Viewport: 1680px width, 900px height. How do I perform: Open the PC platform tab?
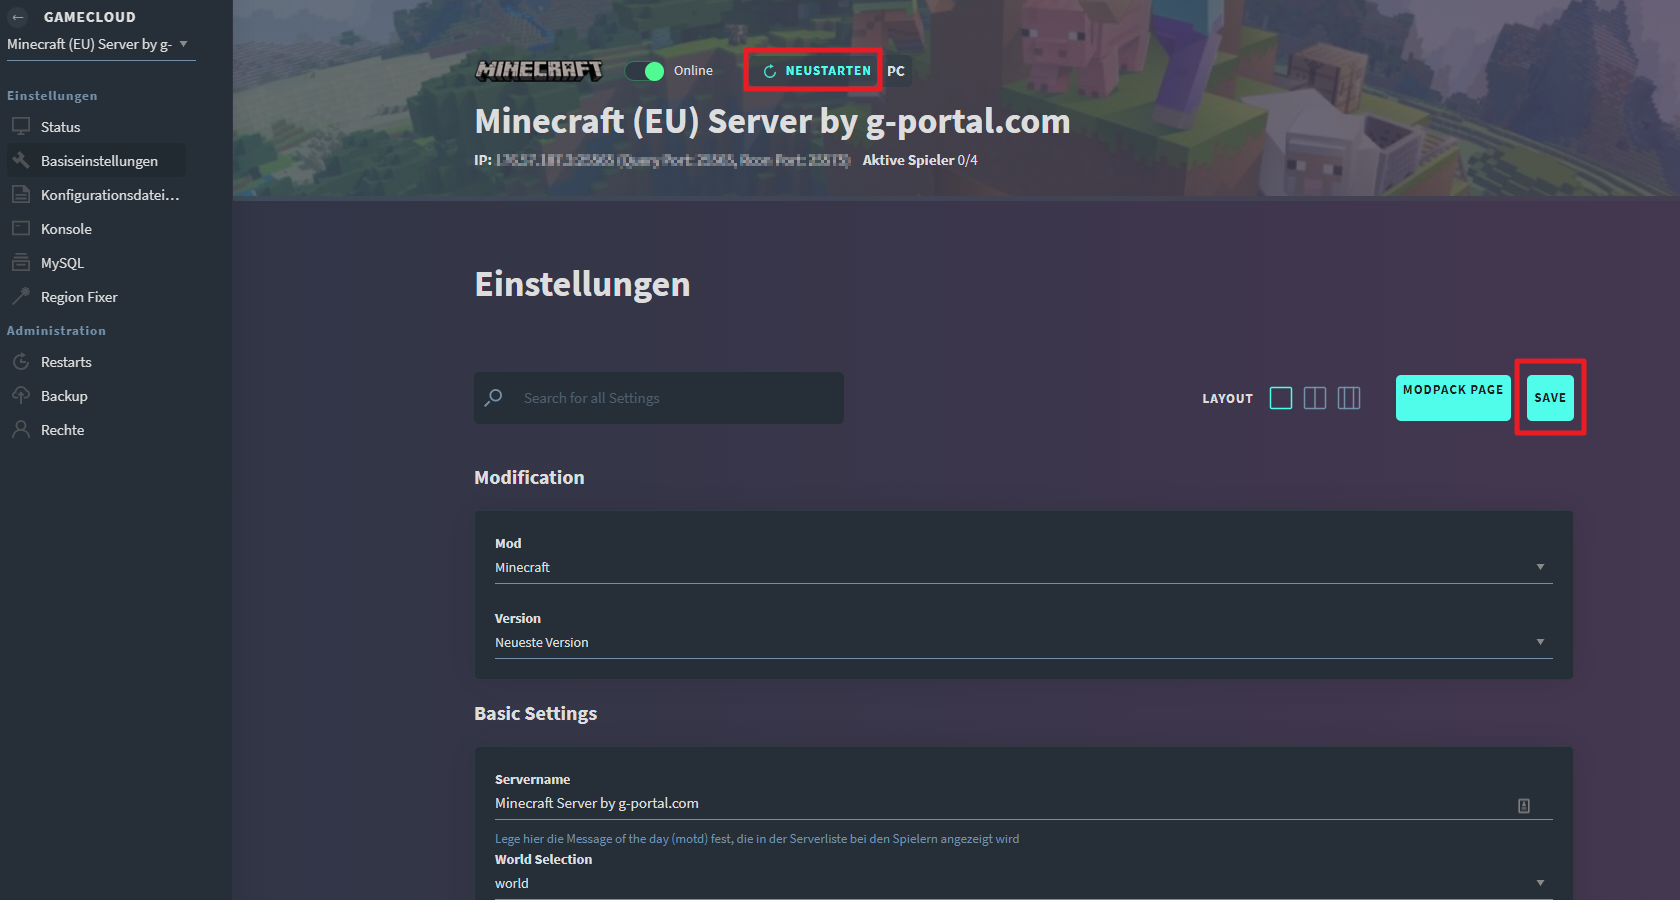tap(896, 70)
